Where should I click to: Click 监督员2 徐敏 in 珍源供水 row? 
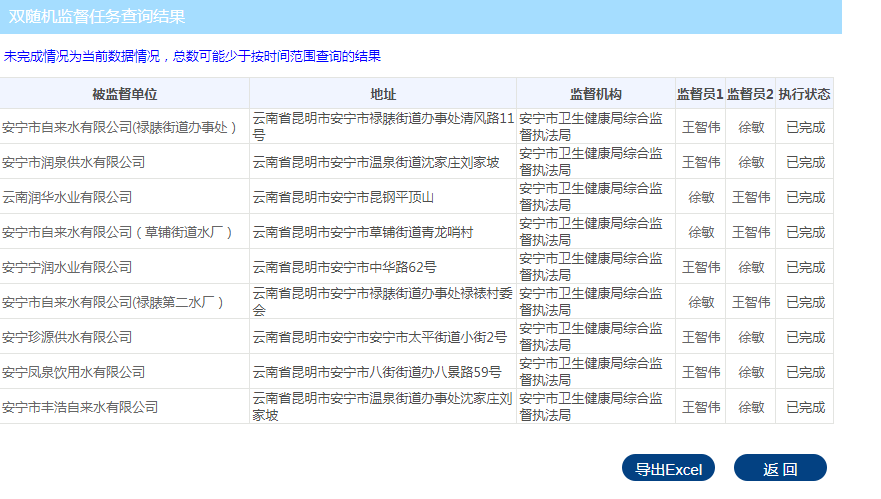click(x=751, y=337)
